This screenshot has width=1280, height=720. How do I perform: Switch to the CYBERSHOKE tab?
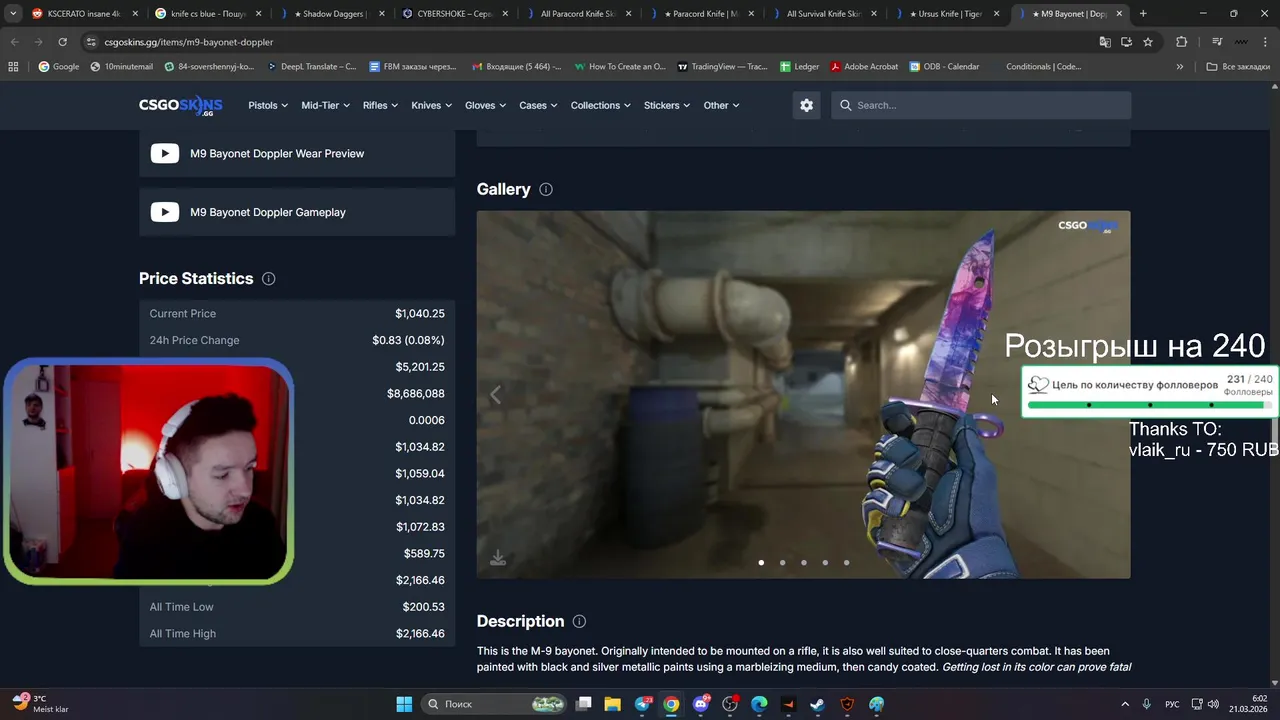[x=453, y=14]
